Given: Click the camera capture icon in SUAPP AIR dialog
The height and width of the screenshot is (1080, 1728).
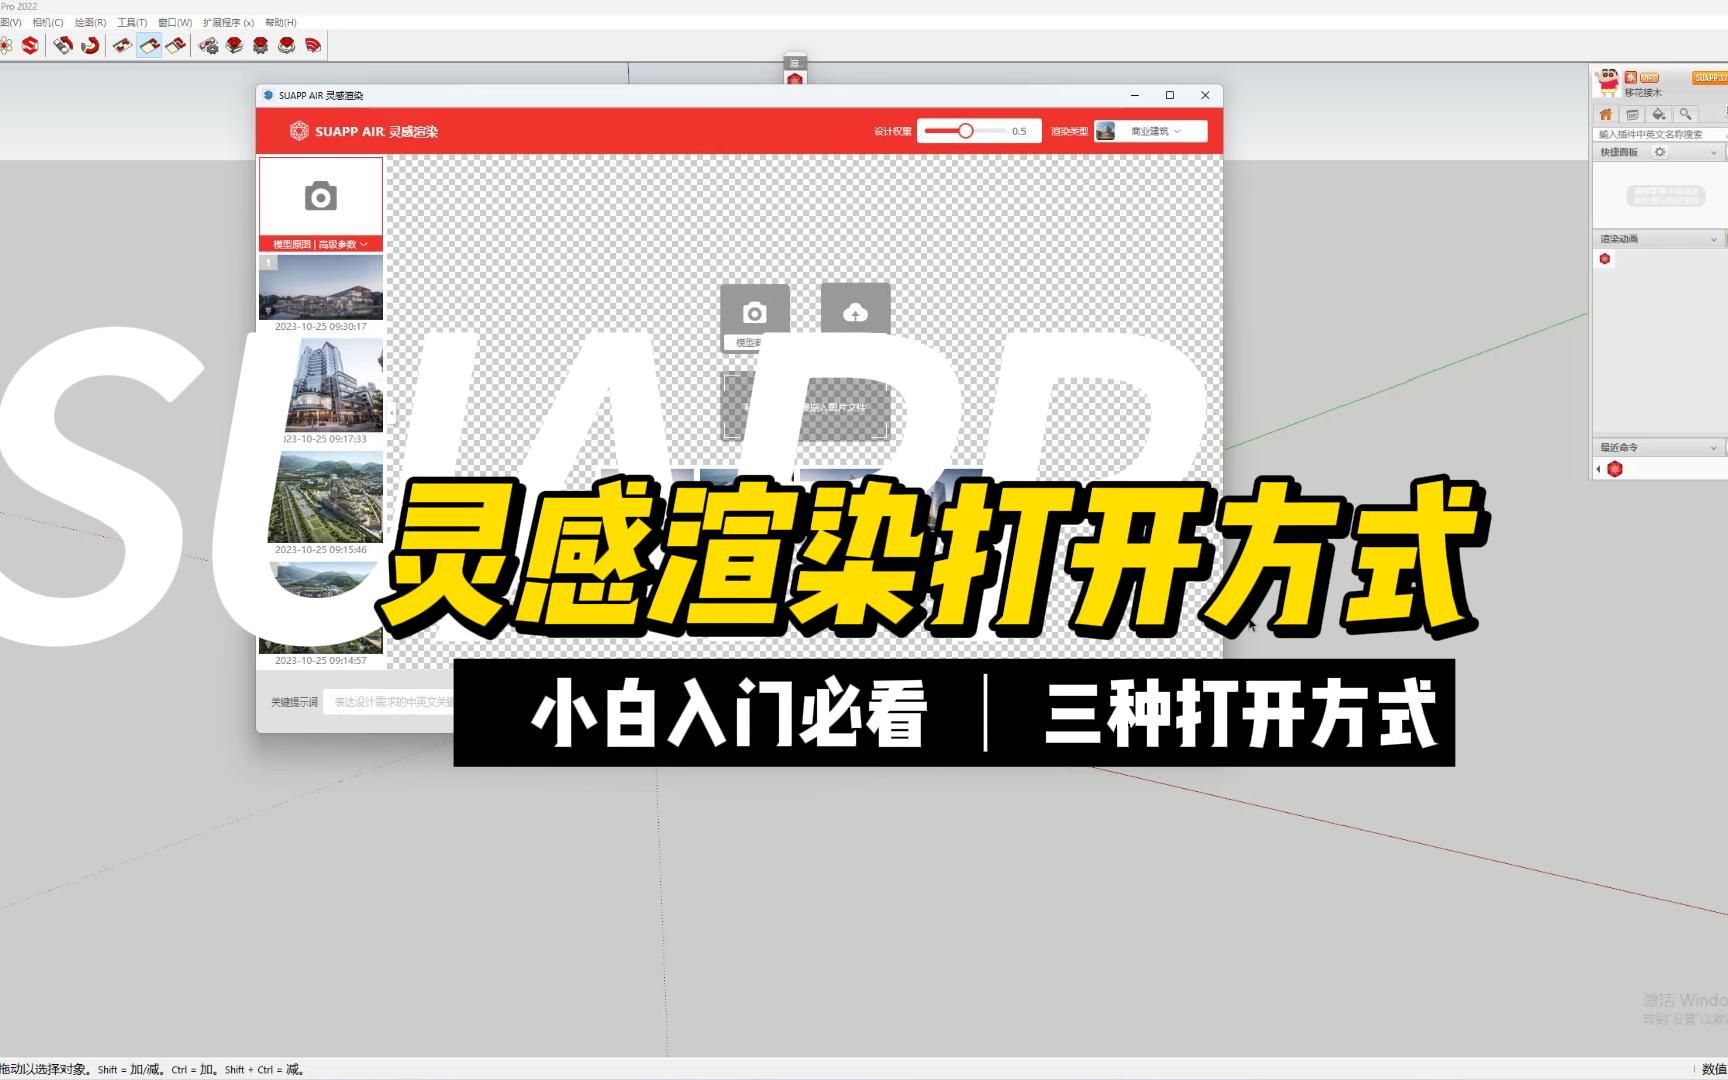Looking at the screenshot, I should (x=754, y=313).
